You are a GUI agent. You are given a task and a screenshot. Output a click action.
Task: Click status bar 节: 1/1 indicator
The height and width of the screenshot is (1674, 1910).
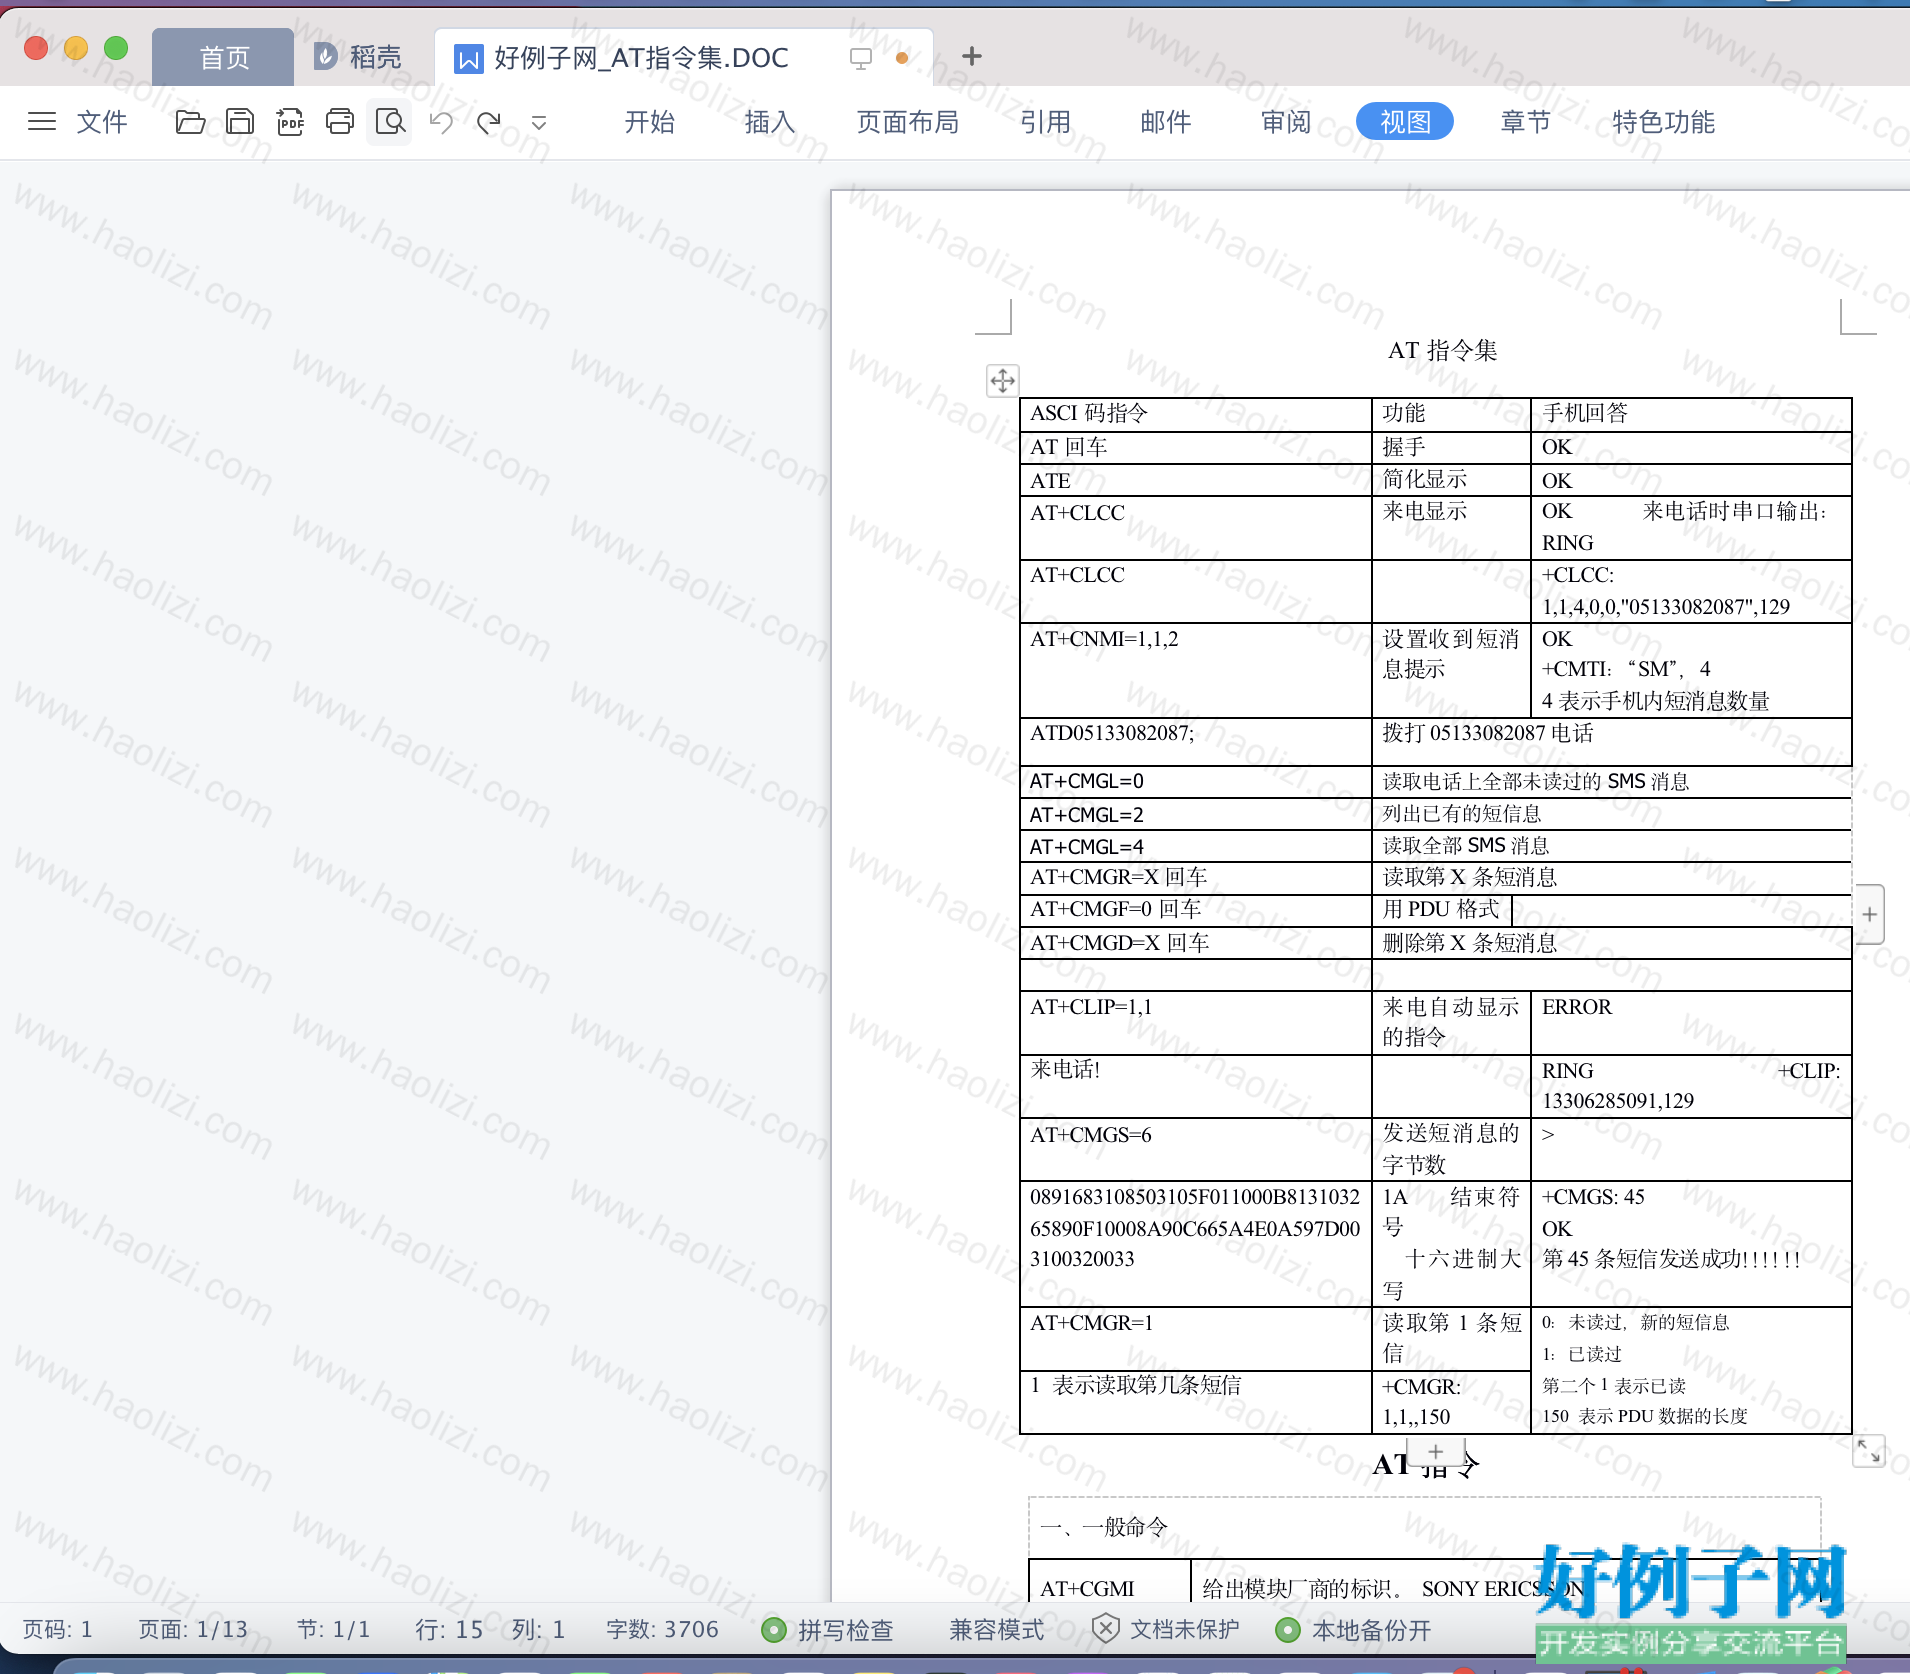(x=333, y=1629)
